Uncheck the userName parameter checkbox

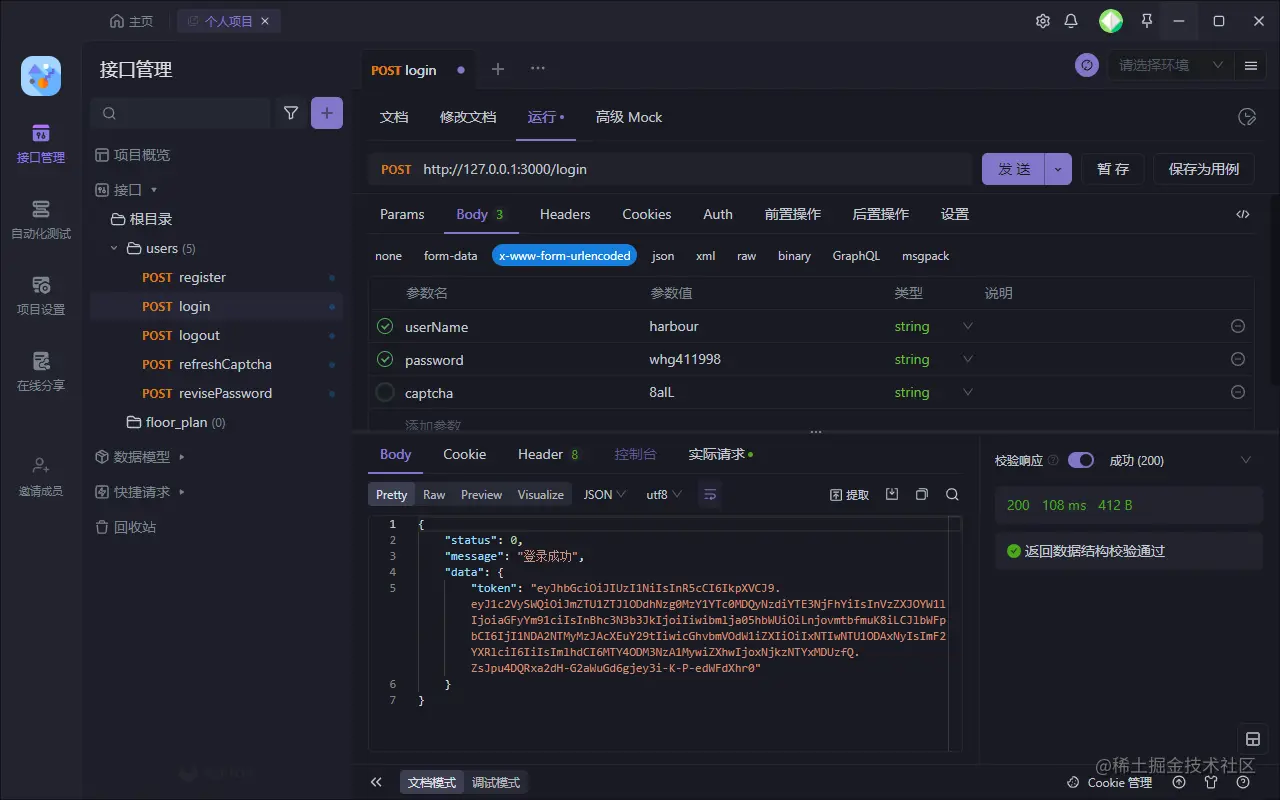[x=385, y=326]
